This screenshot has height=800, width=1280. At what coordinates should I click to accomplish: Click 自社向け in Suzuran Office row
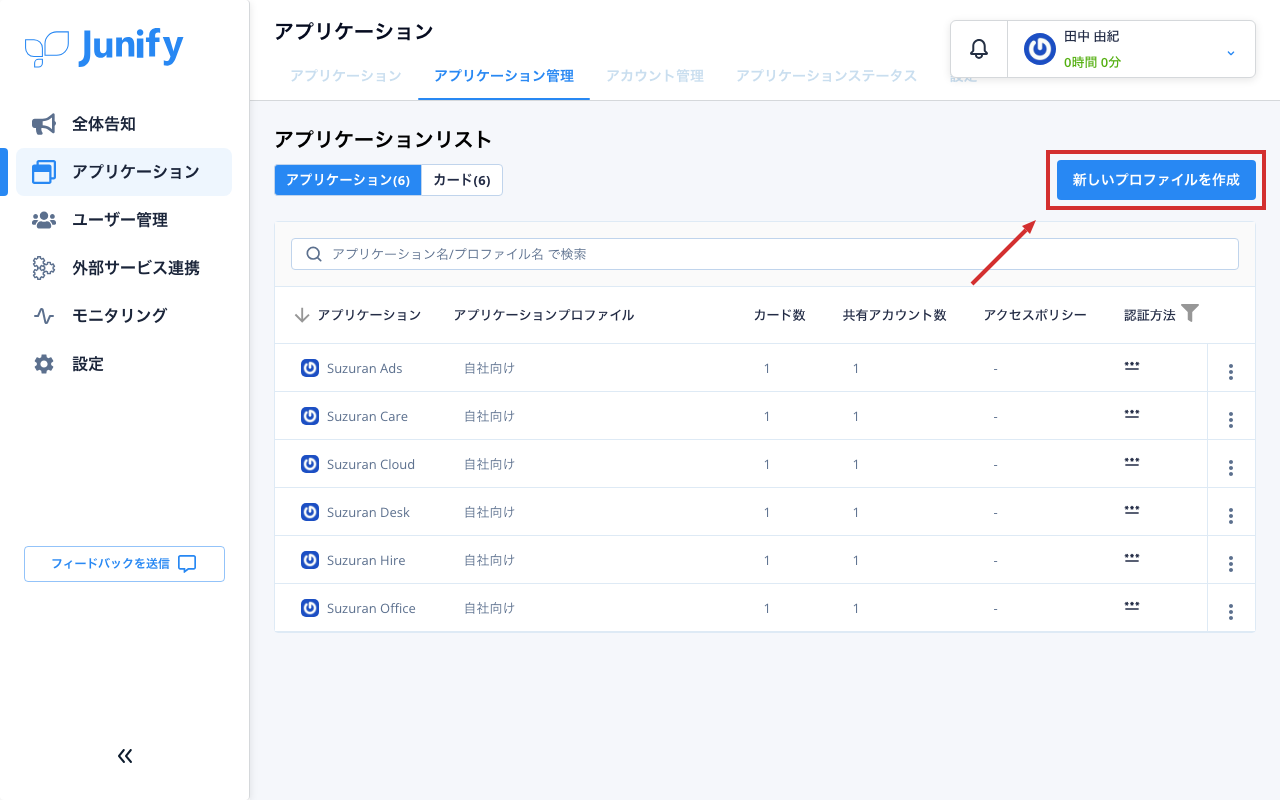pyautogui.click(x=489, y=608)
